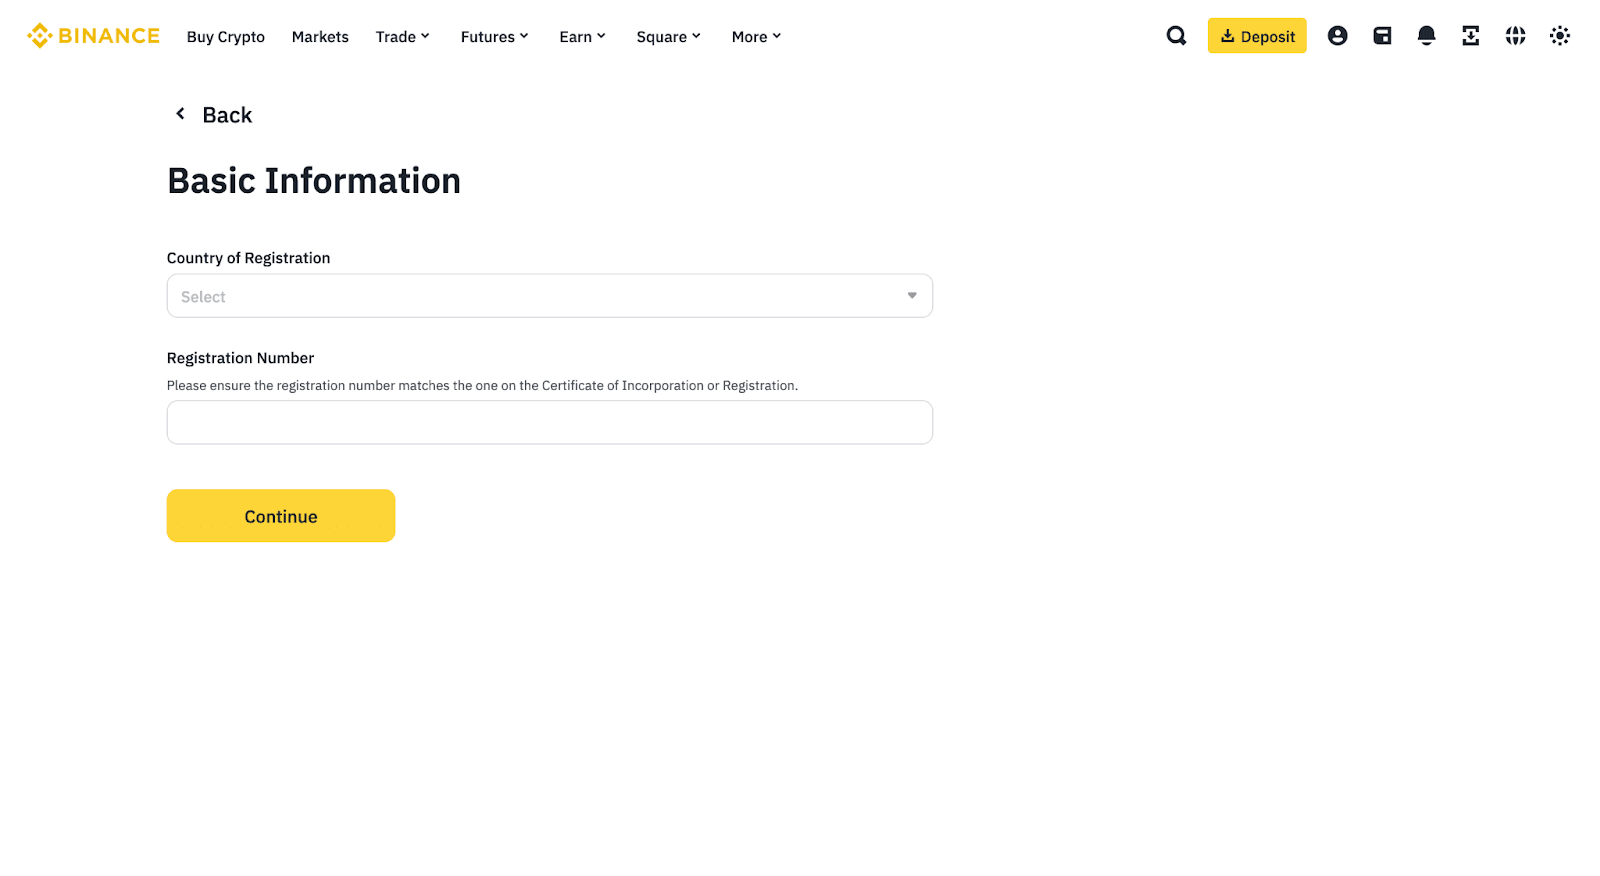The image size is (1600, 876).
Task: Focus the Registration Number input field
Action: (x=549, y=423)
